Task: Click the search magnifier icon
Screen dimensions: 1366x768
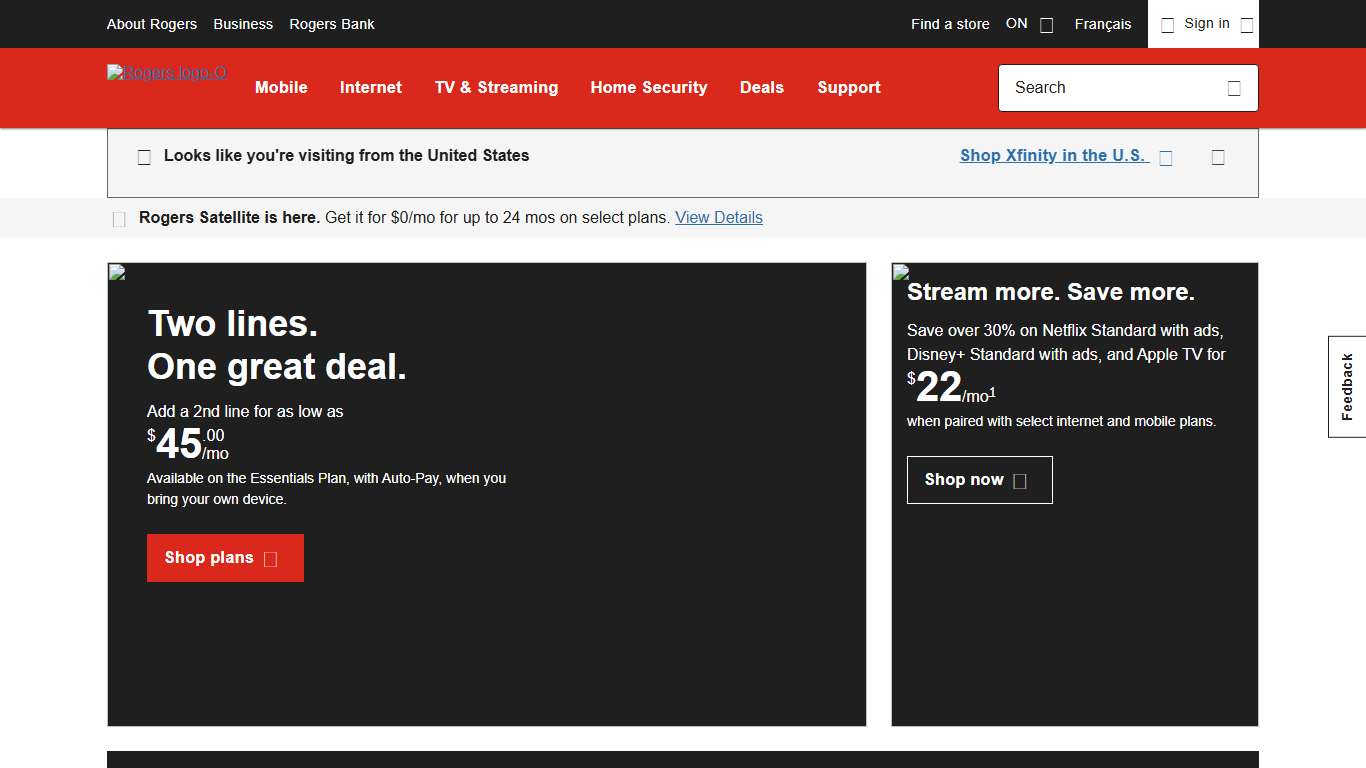Action: pyautogui.click(x=1234, y=88)
